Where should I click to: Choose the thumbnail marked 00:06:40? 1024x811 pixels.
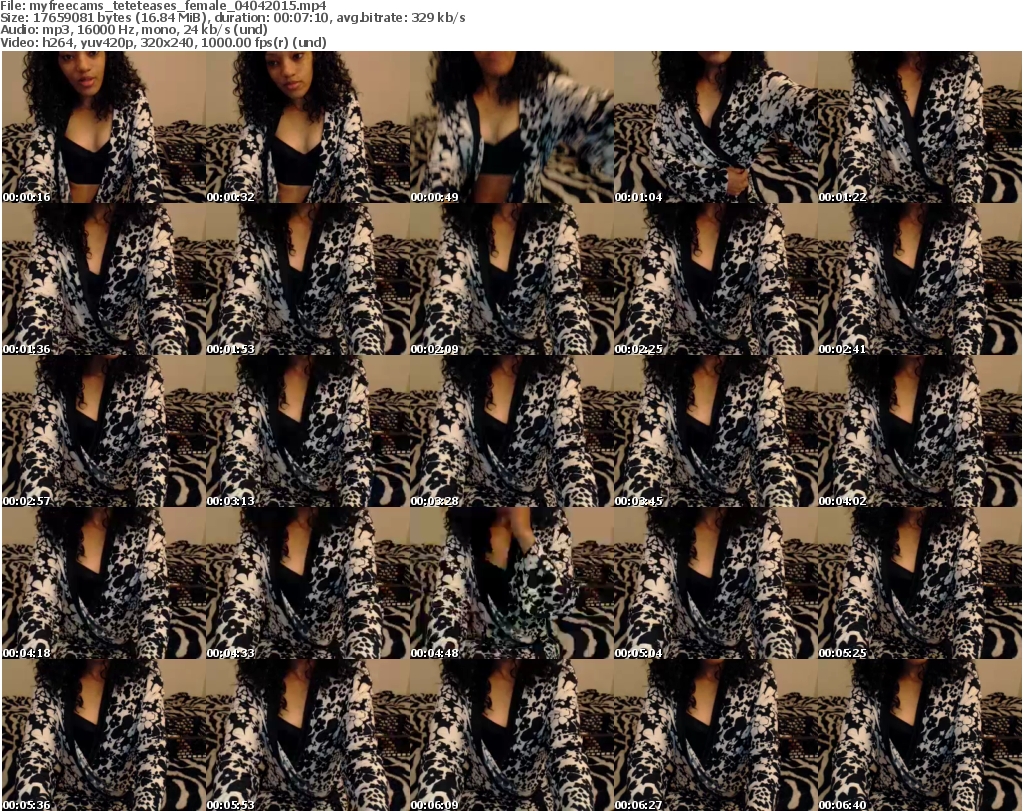pyautogui.click(x=920, y=735)
